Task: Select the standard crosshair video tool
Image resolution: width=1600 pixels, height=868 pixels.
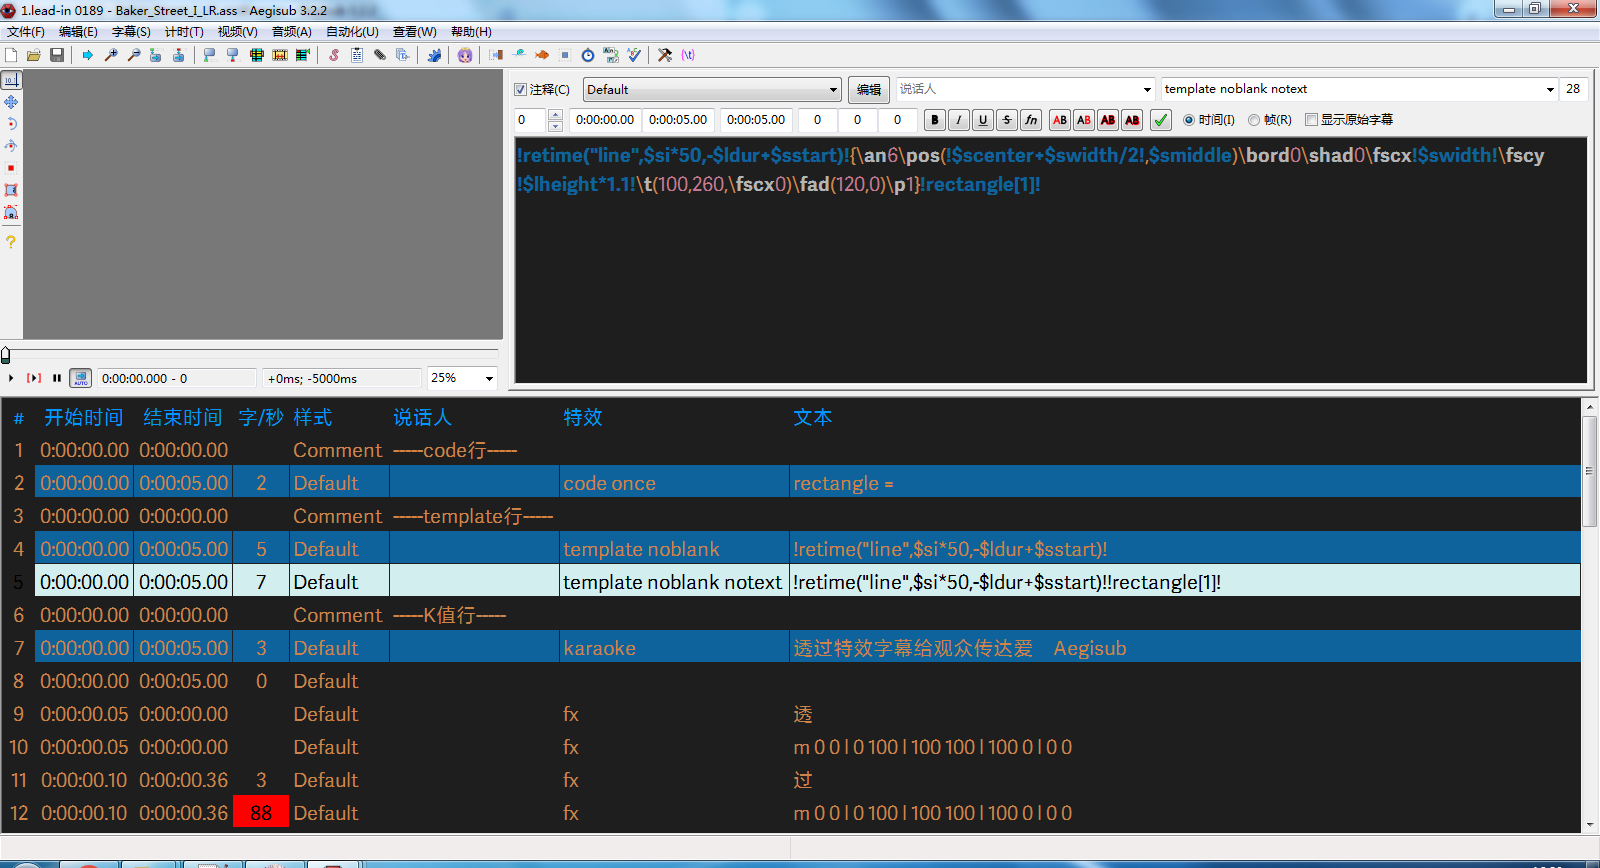Action: coord(11,80)
